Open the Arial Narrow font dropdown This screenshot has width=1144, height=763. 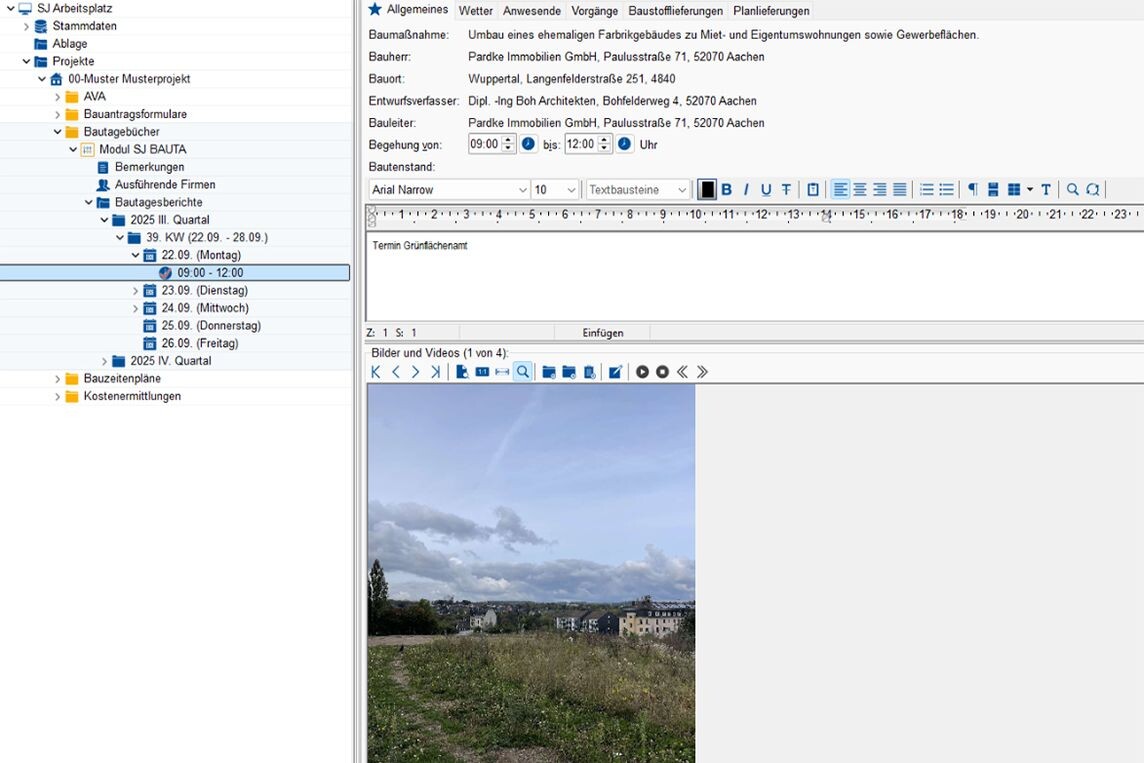click(522, 190)
